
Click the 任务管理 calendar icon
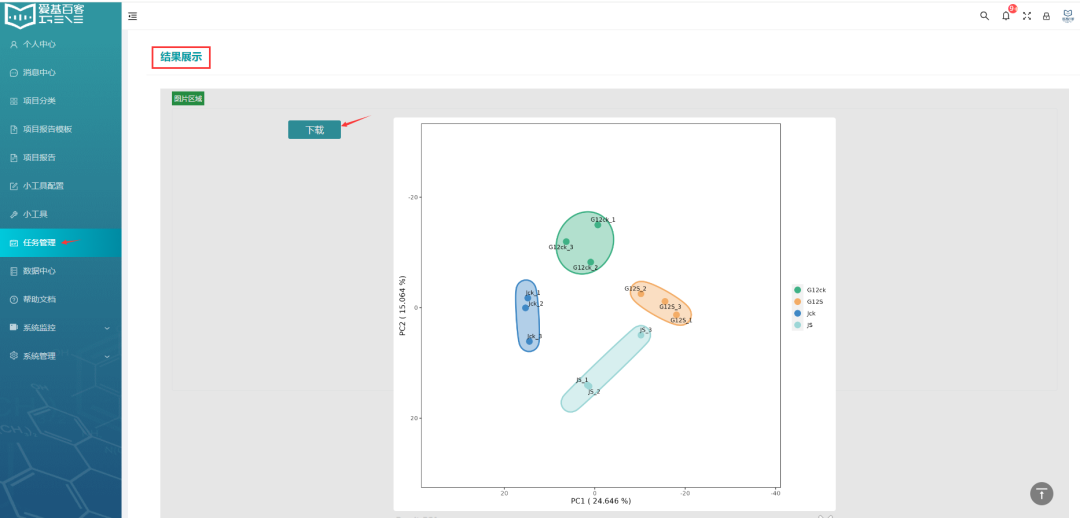point(14,243)
